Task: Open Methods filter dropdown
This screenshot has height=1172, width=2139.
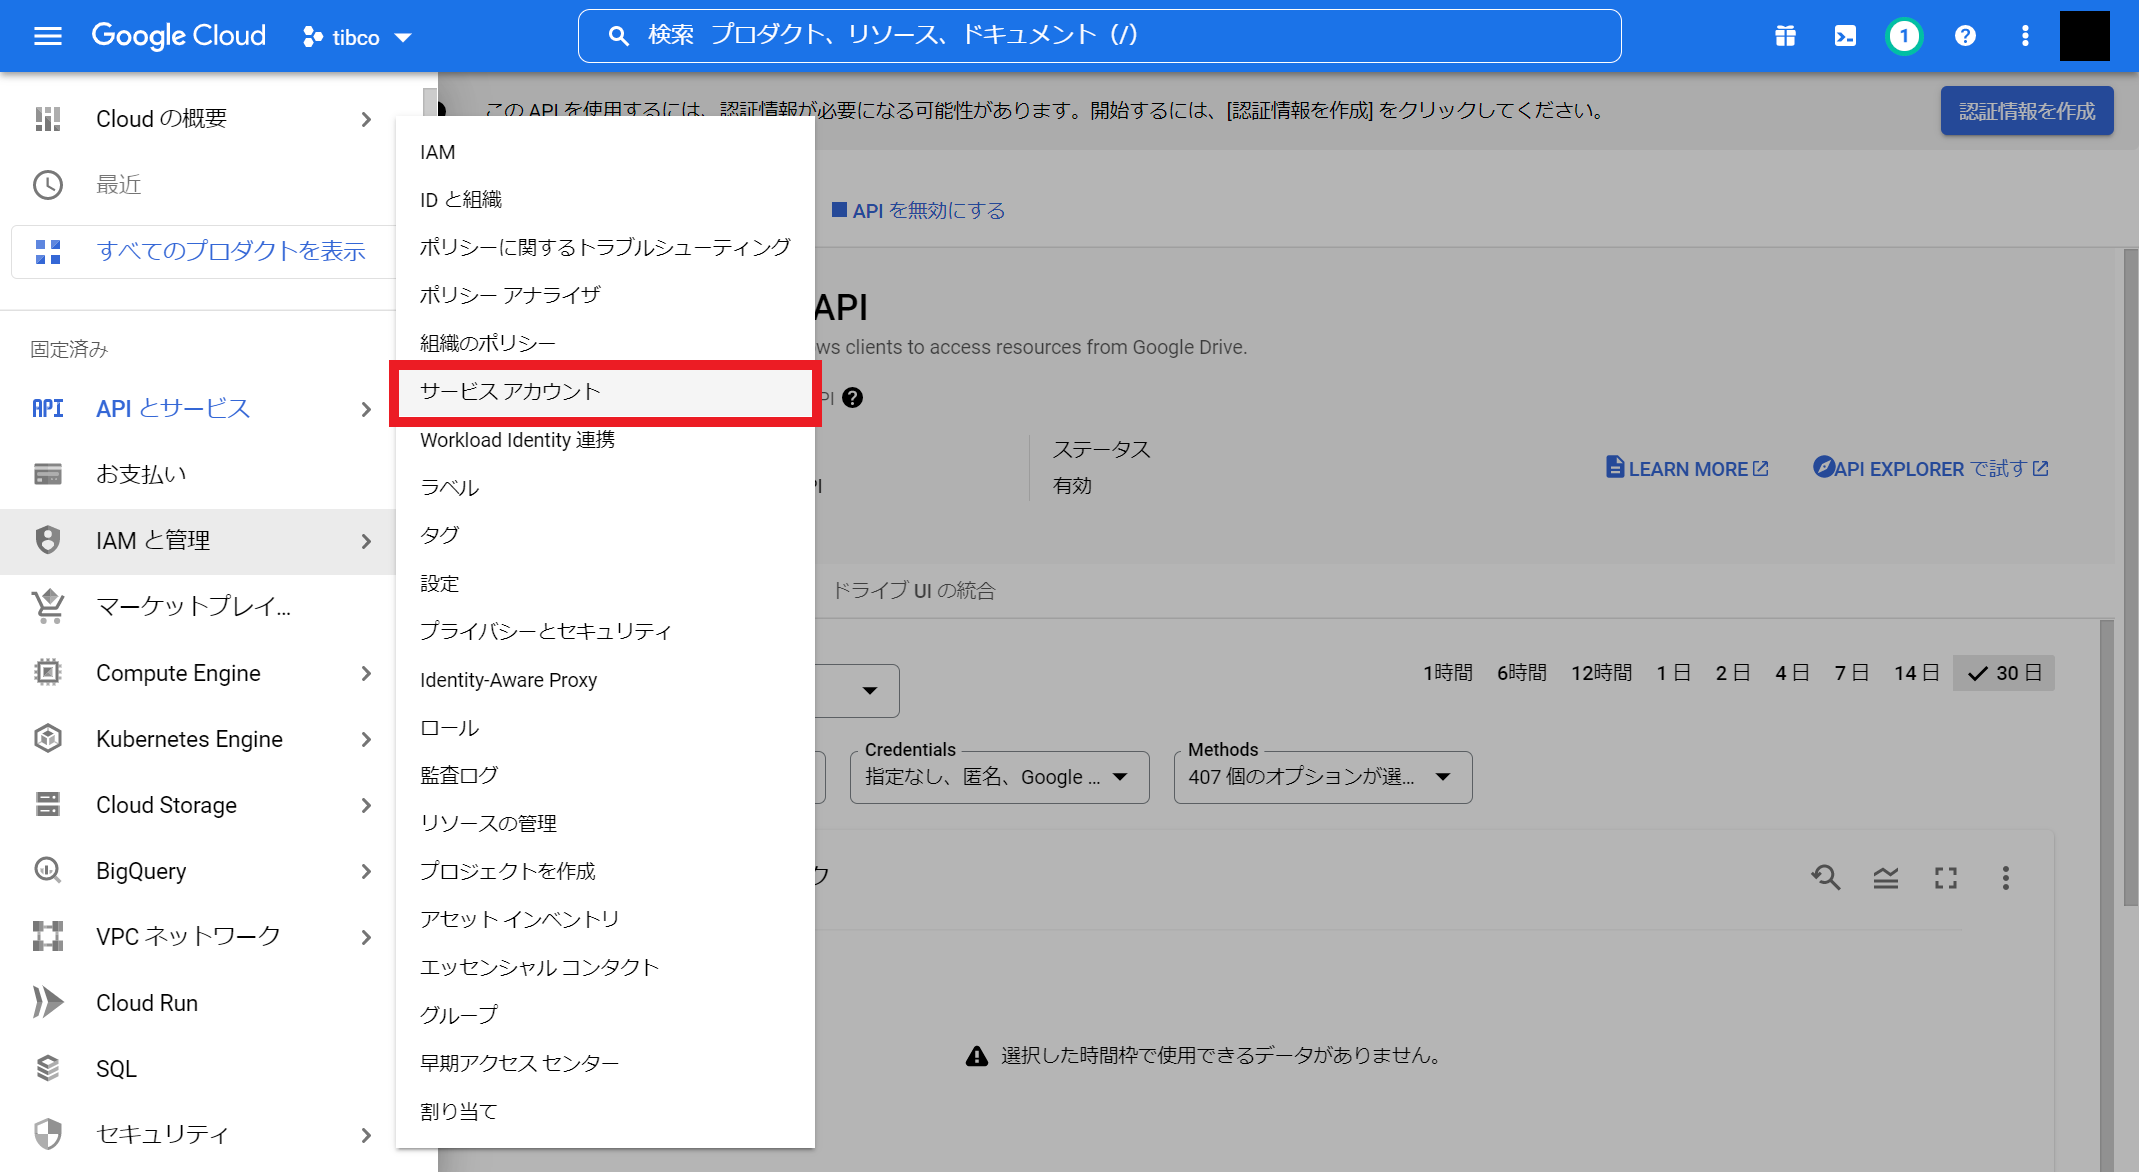Action: (1322, 777)
